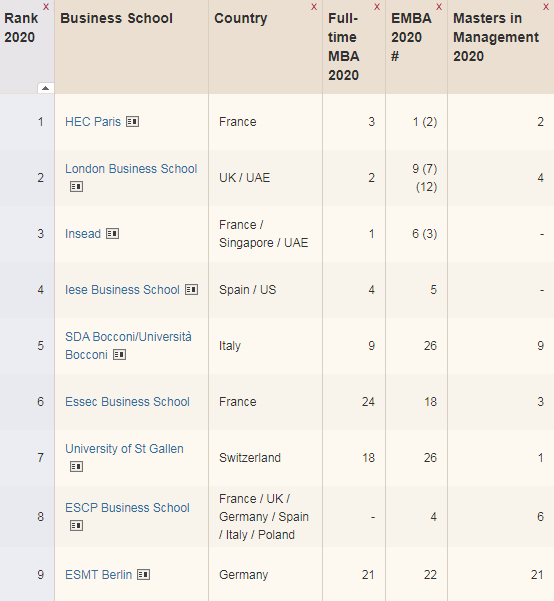Open Iese Business School link
Viewport: 554px width, 601px height.
coord(122,290)
